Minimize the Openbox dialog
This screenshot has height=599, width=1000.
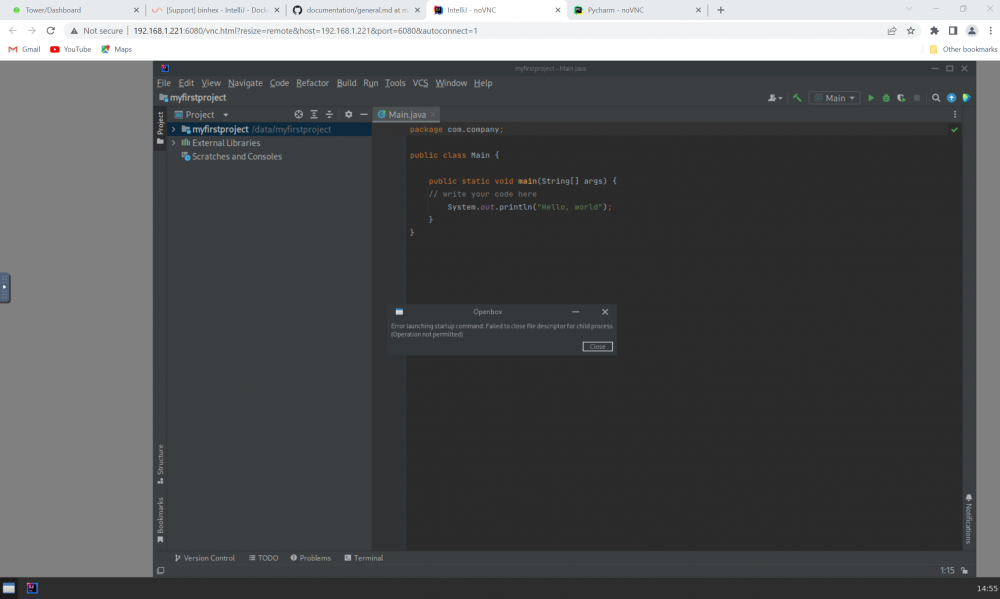coord(575,311)
